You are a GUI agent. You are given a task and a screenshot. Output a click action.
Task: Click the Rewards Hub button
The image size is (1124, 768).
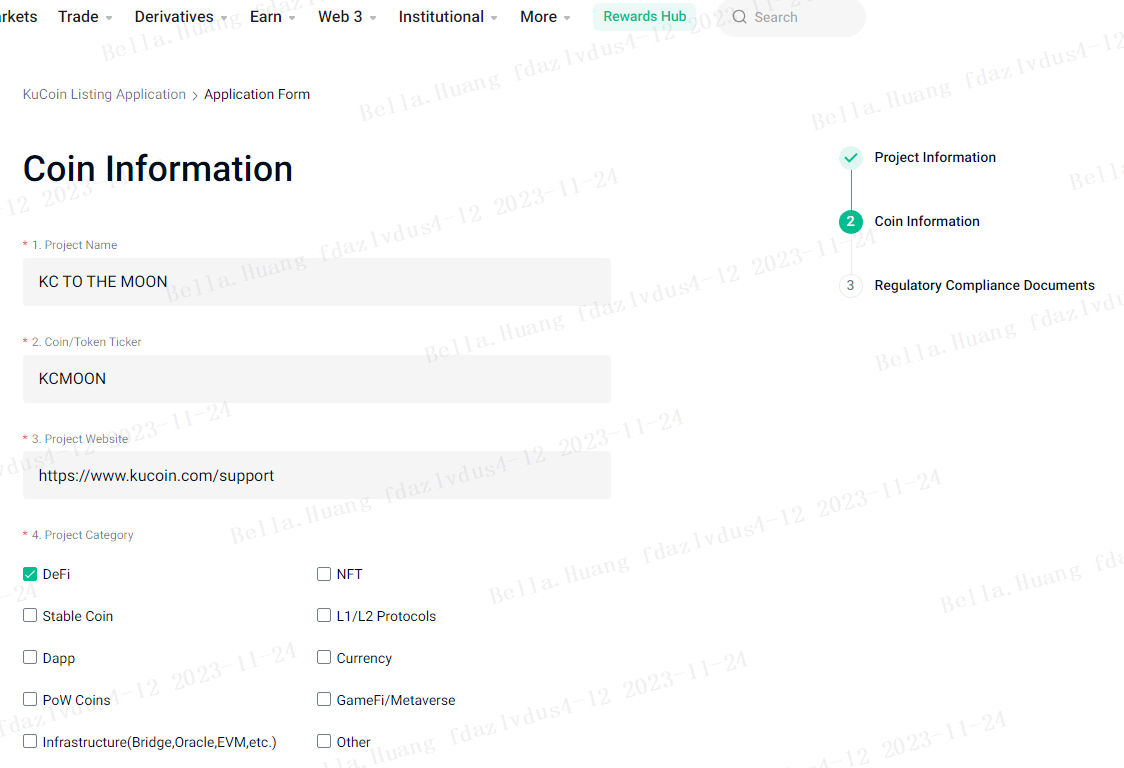coord(644,16)
